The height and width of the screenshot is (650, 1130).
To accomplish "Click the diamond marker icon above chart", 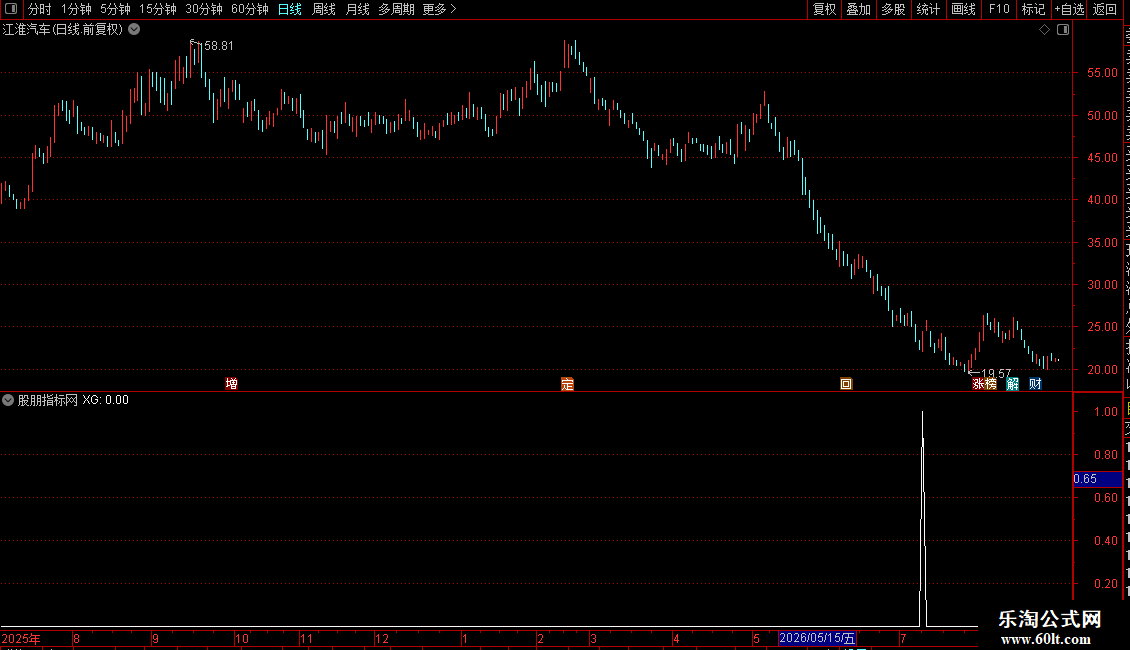I will (x=1044, y=30).
